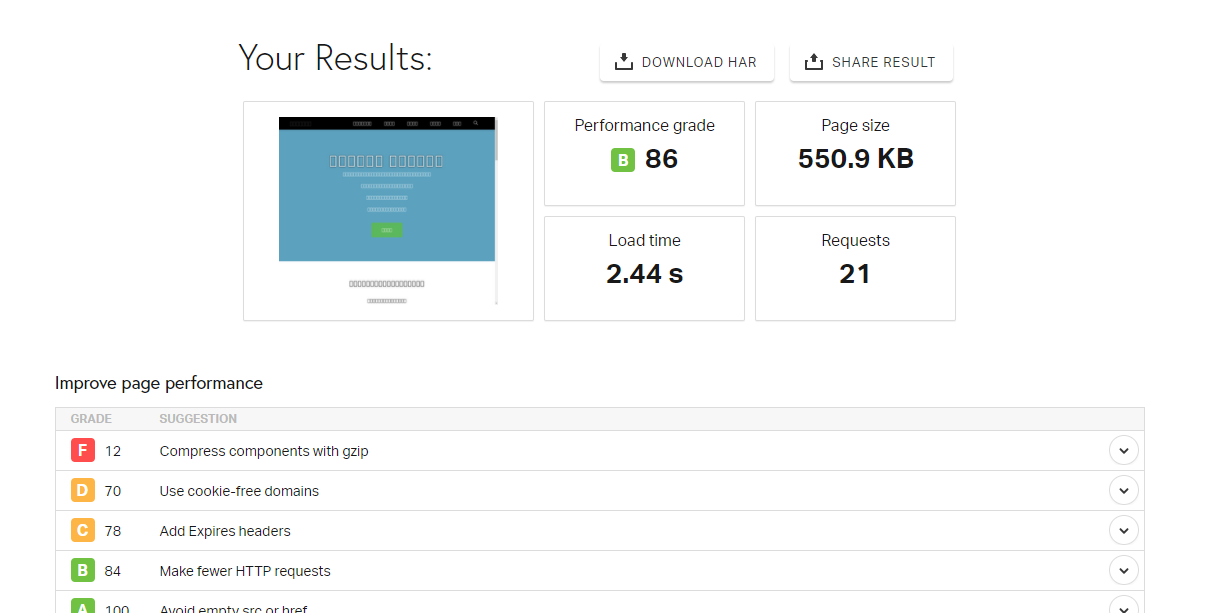Screen dimensions: 1214x613
Task: Click the SUGGESTION column header
Action: click(198, 419)
